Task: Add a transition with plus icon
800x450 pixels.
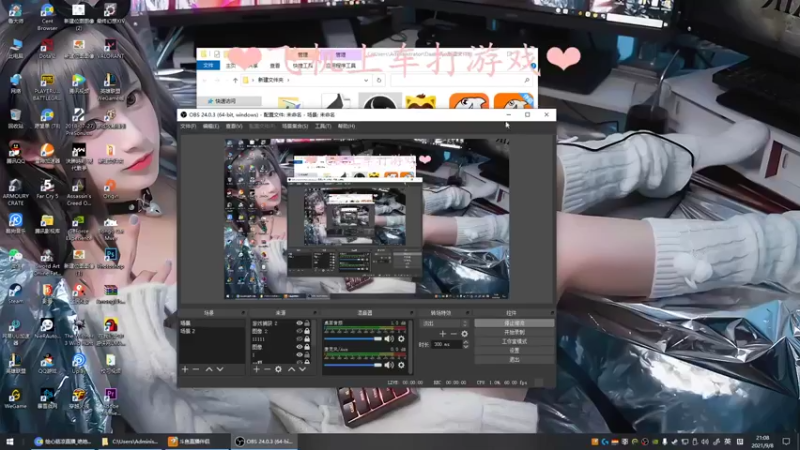Action: (x=442, y=334)
